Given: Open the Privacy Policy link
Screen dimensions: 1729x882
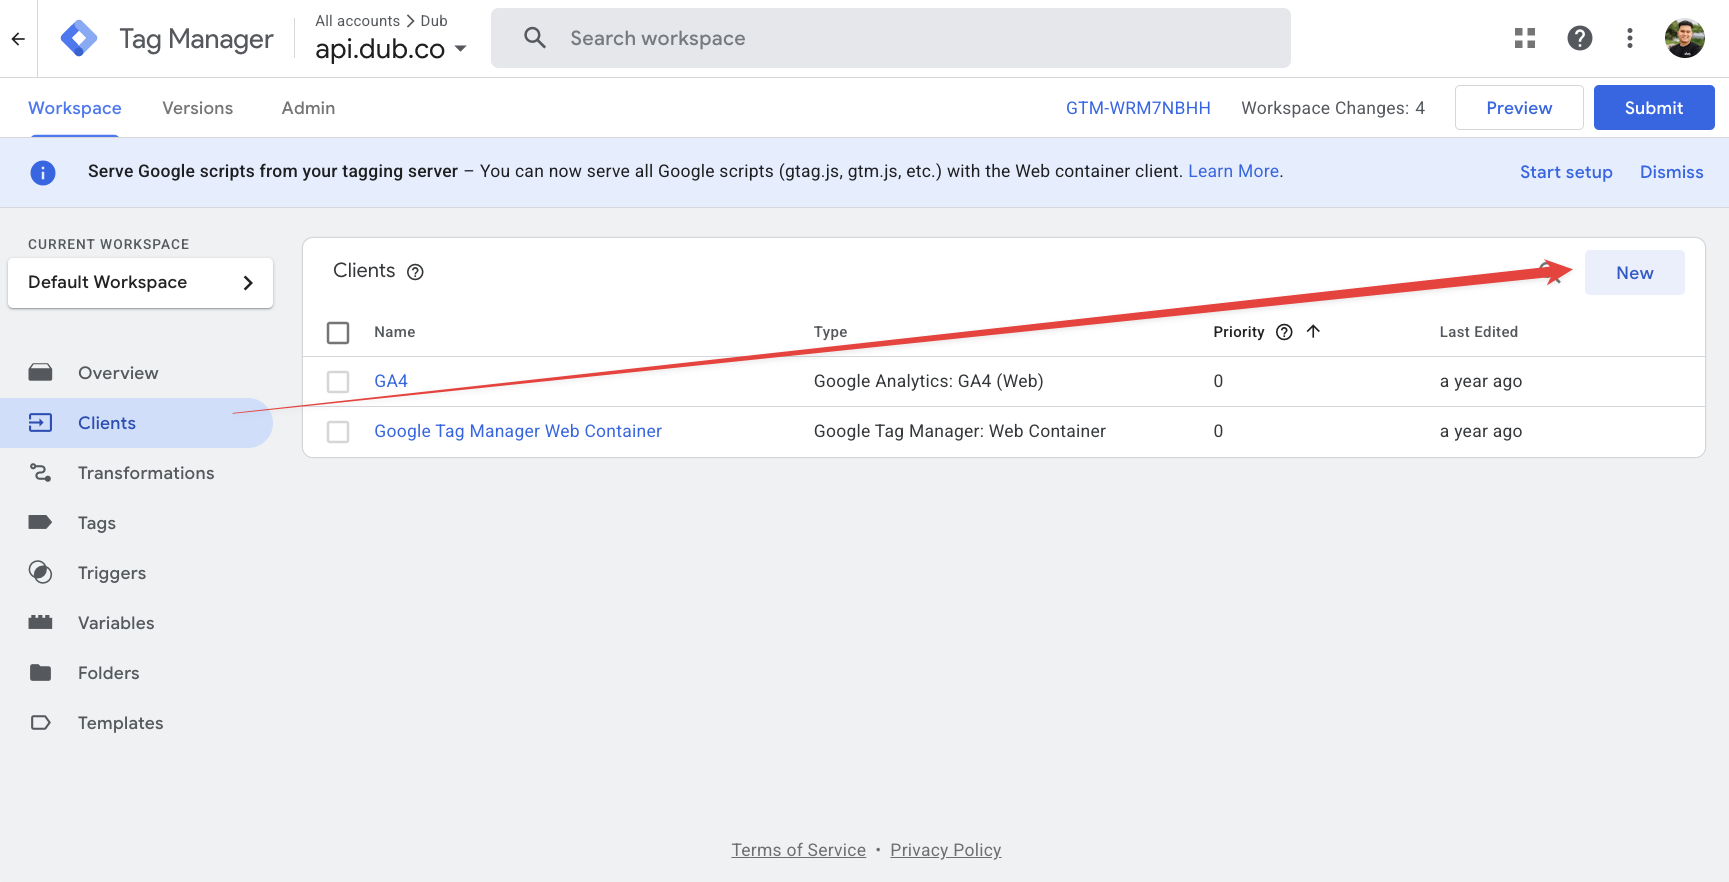Looking at the screenshot, I should (x=945, y=850).
